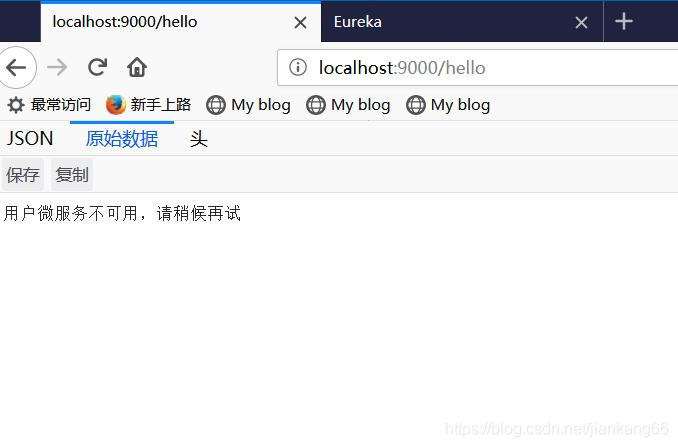The image size is (678, 447).
Task: Show site information for localhost
Action: click(x=298, y=67)
